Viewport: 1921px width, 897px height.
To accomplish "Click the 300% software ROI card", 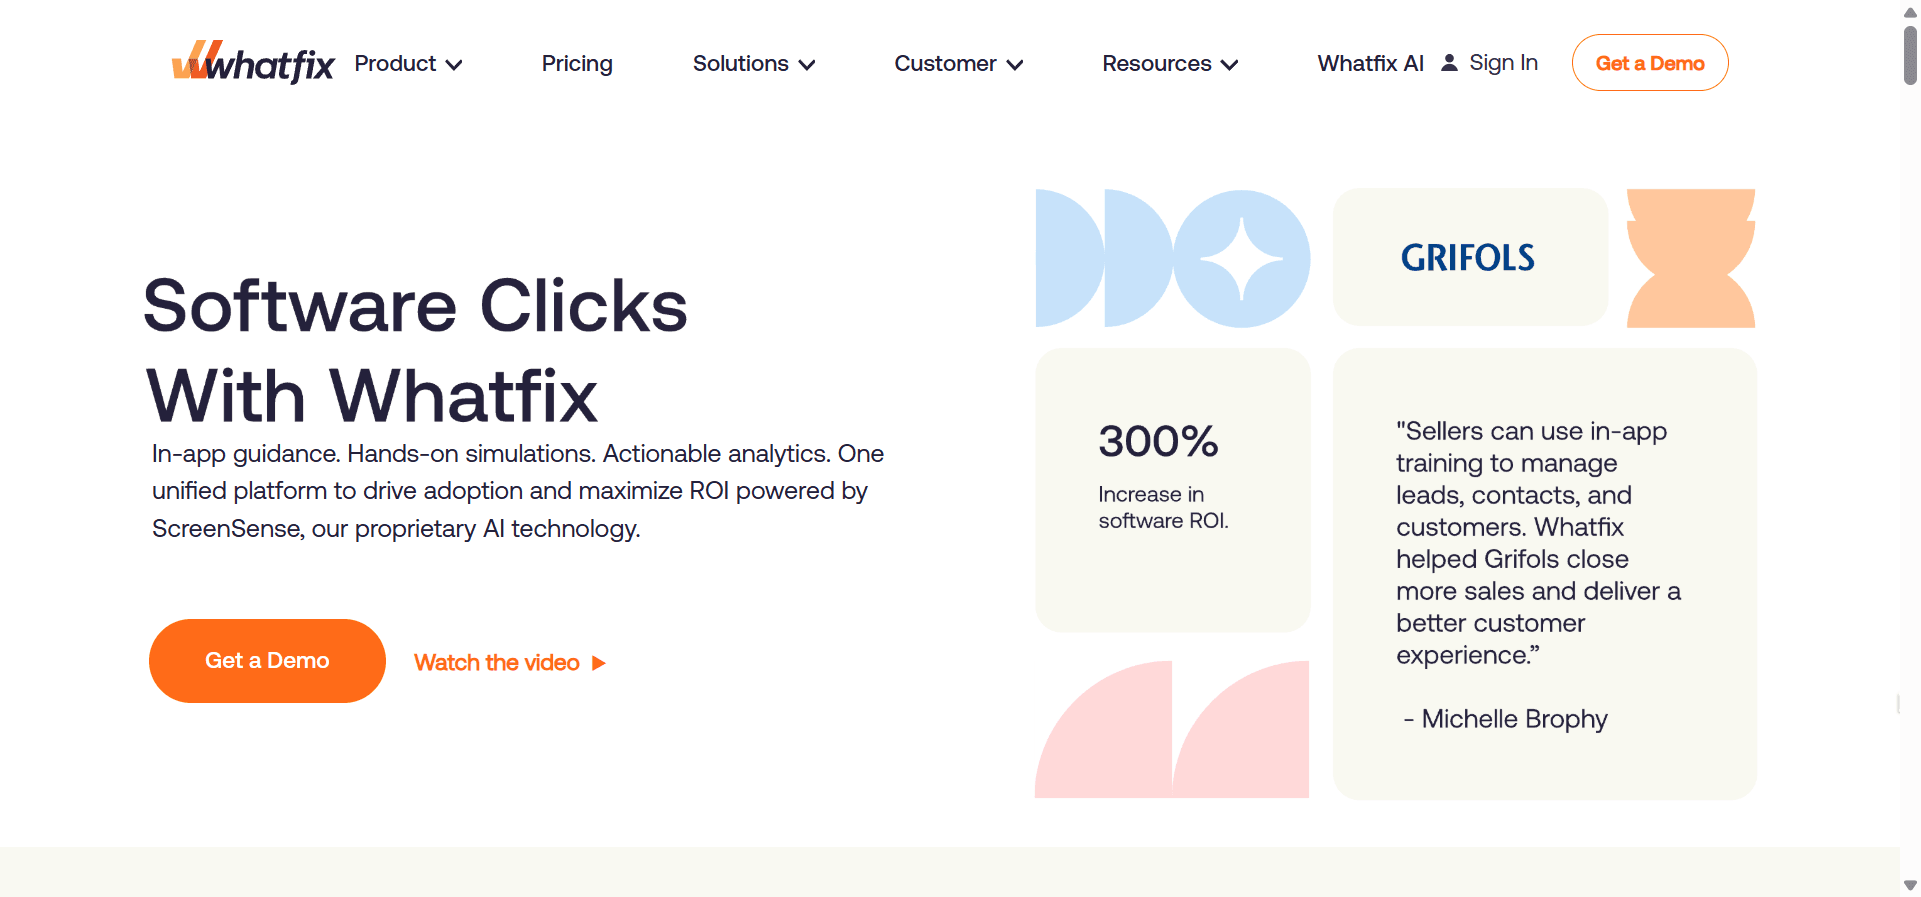I will coord(1172,490).
